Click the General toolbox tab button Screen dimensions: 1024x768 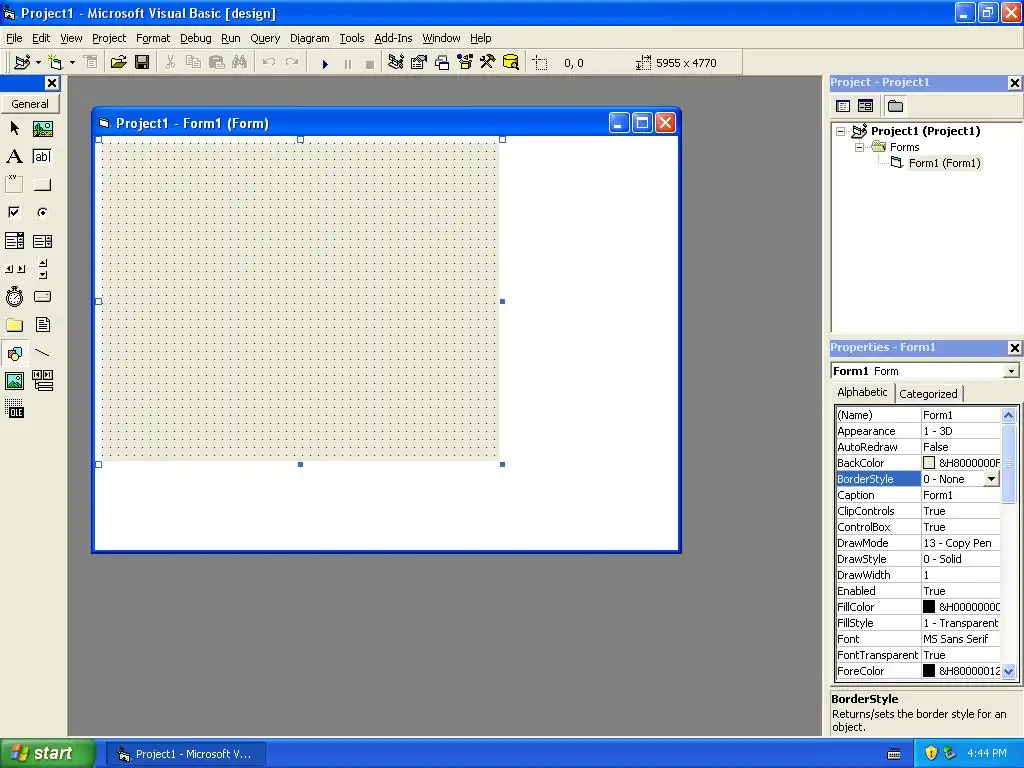click(30, 104)
